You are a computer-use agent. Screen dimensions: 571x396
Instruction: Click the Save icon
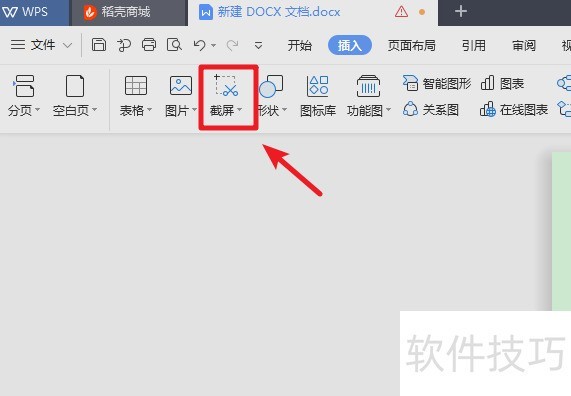99,45
